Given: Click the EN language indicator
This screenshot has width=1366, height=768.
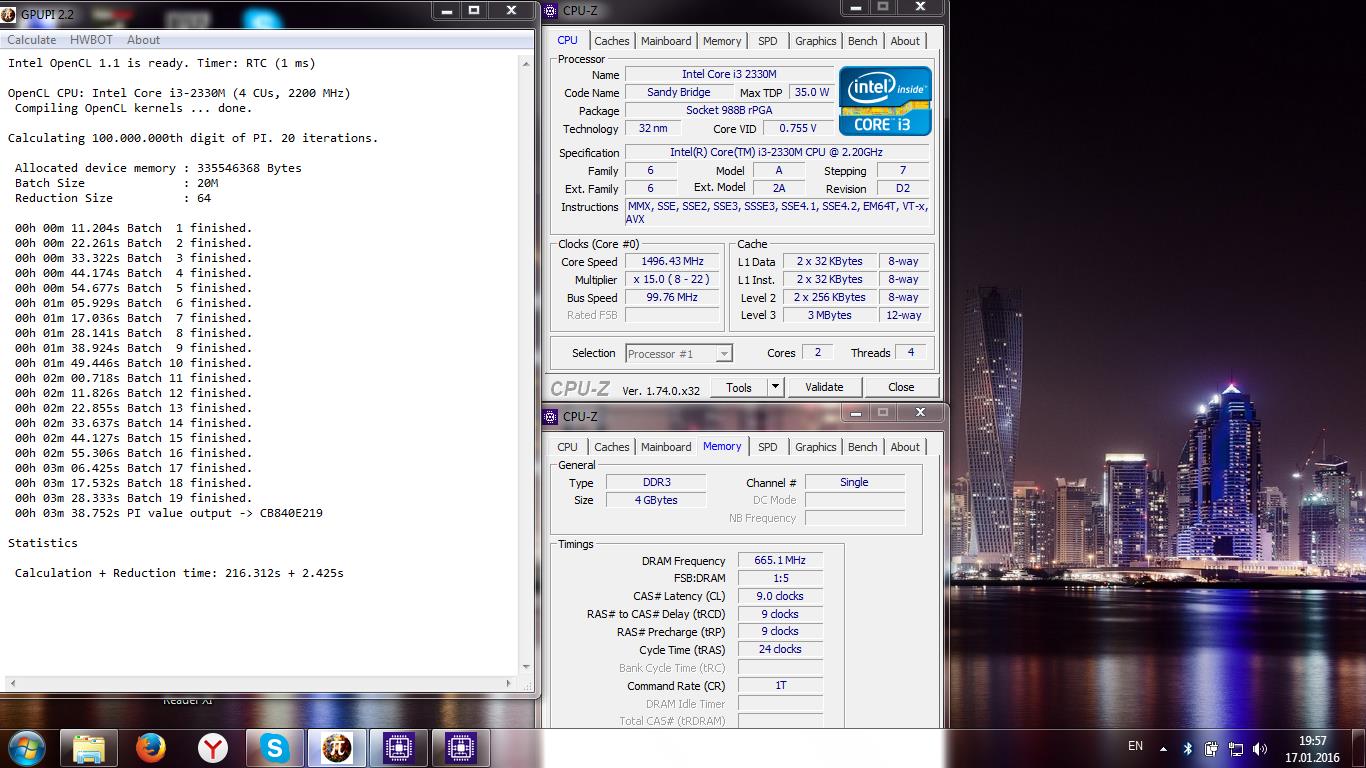Looking at the screenshot, I should pos(1135,746).
